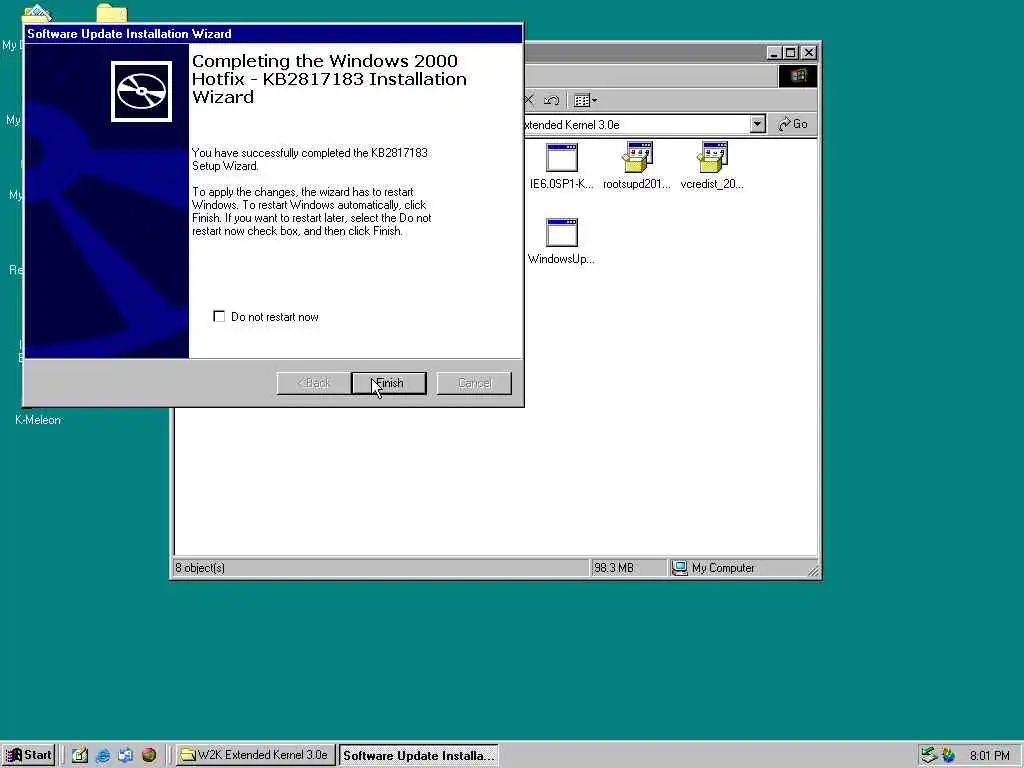Click the Software Update Installation Wizard title bar
This screenshot has width=1024, height=768.
(273, 34)
